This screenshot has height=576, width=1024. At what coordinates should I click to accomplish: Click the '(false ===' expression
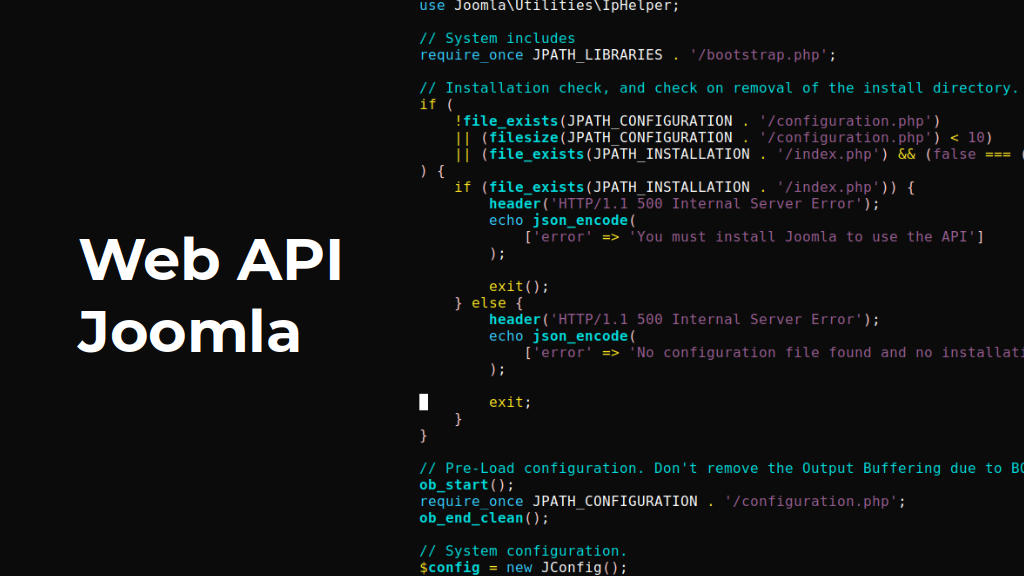tap(967, 155)
